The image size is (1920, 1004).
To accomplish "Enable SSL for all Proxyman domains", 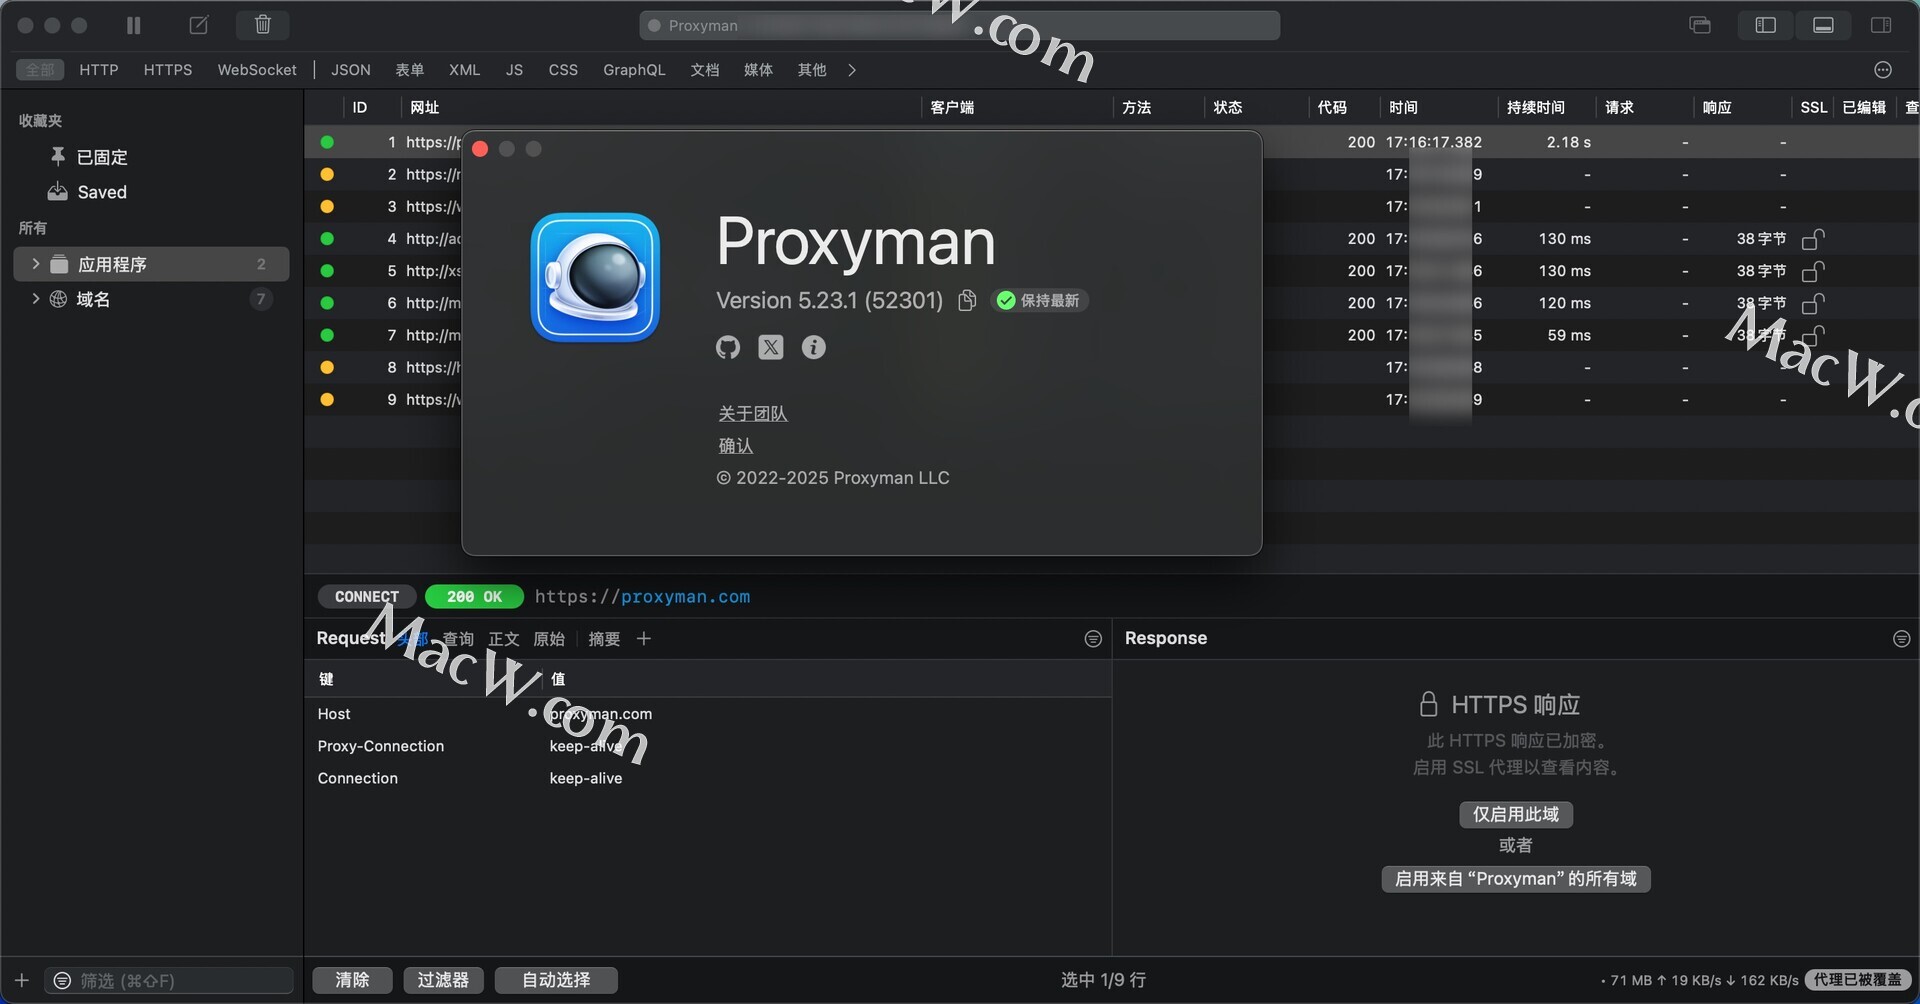I will [x=1516, y=879].
